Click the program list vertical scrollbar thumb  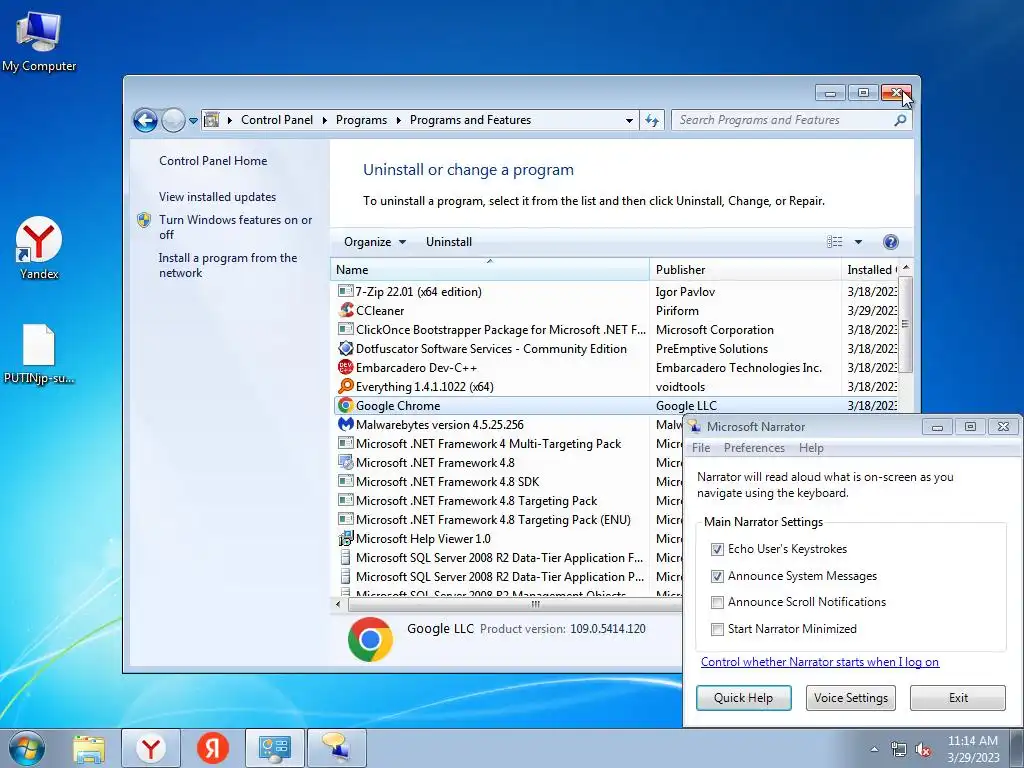coord(905,325)
